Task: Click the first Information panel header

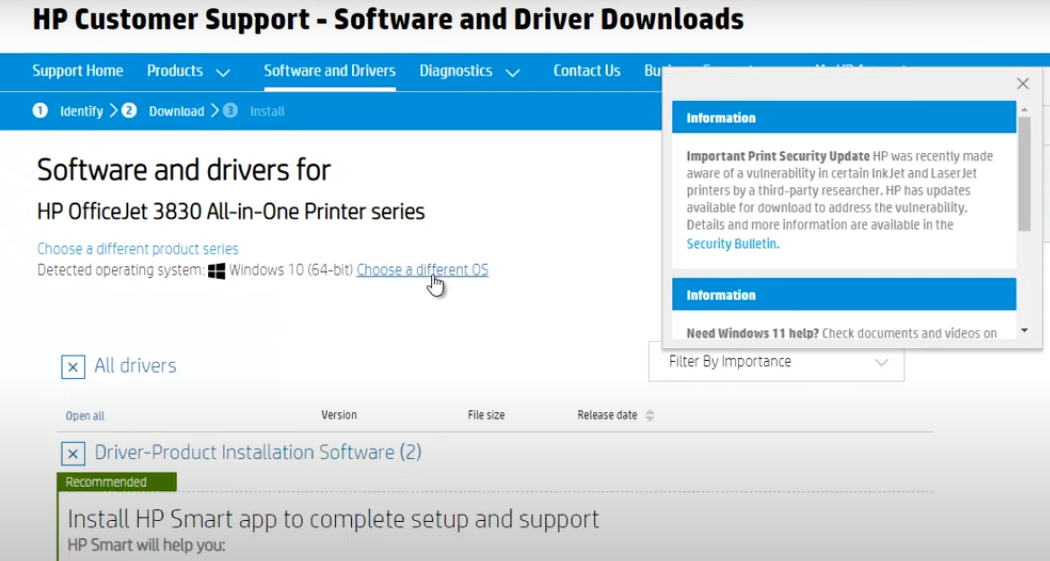Action: tap(844, 118)
